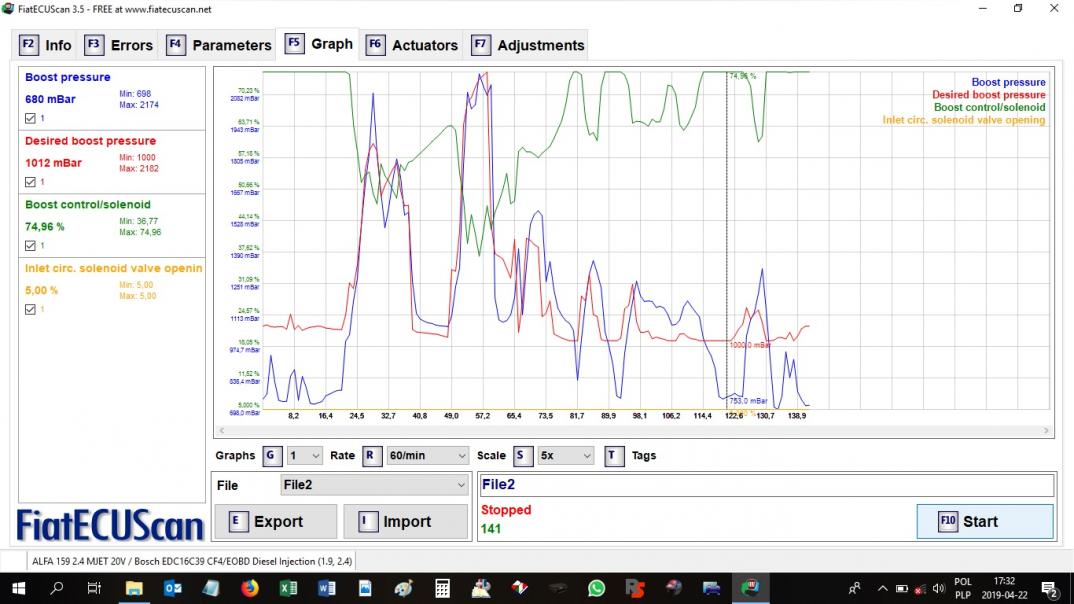Click the graph horizontal scrollbar
This screenshot has width=1074, height=604.
pos(634,431)
